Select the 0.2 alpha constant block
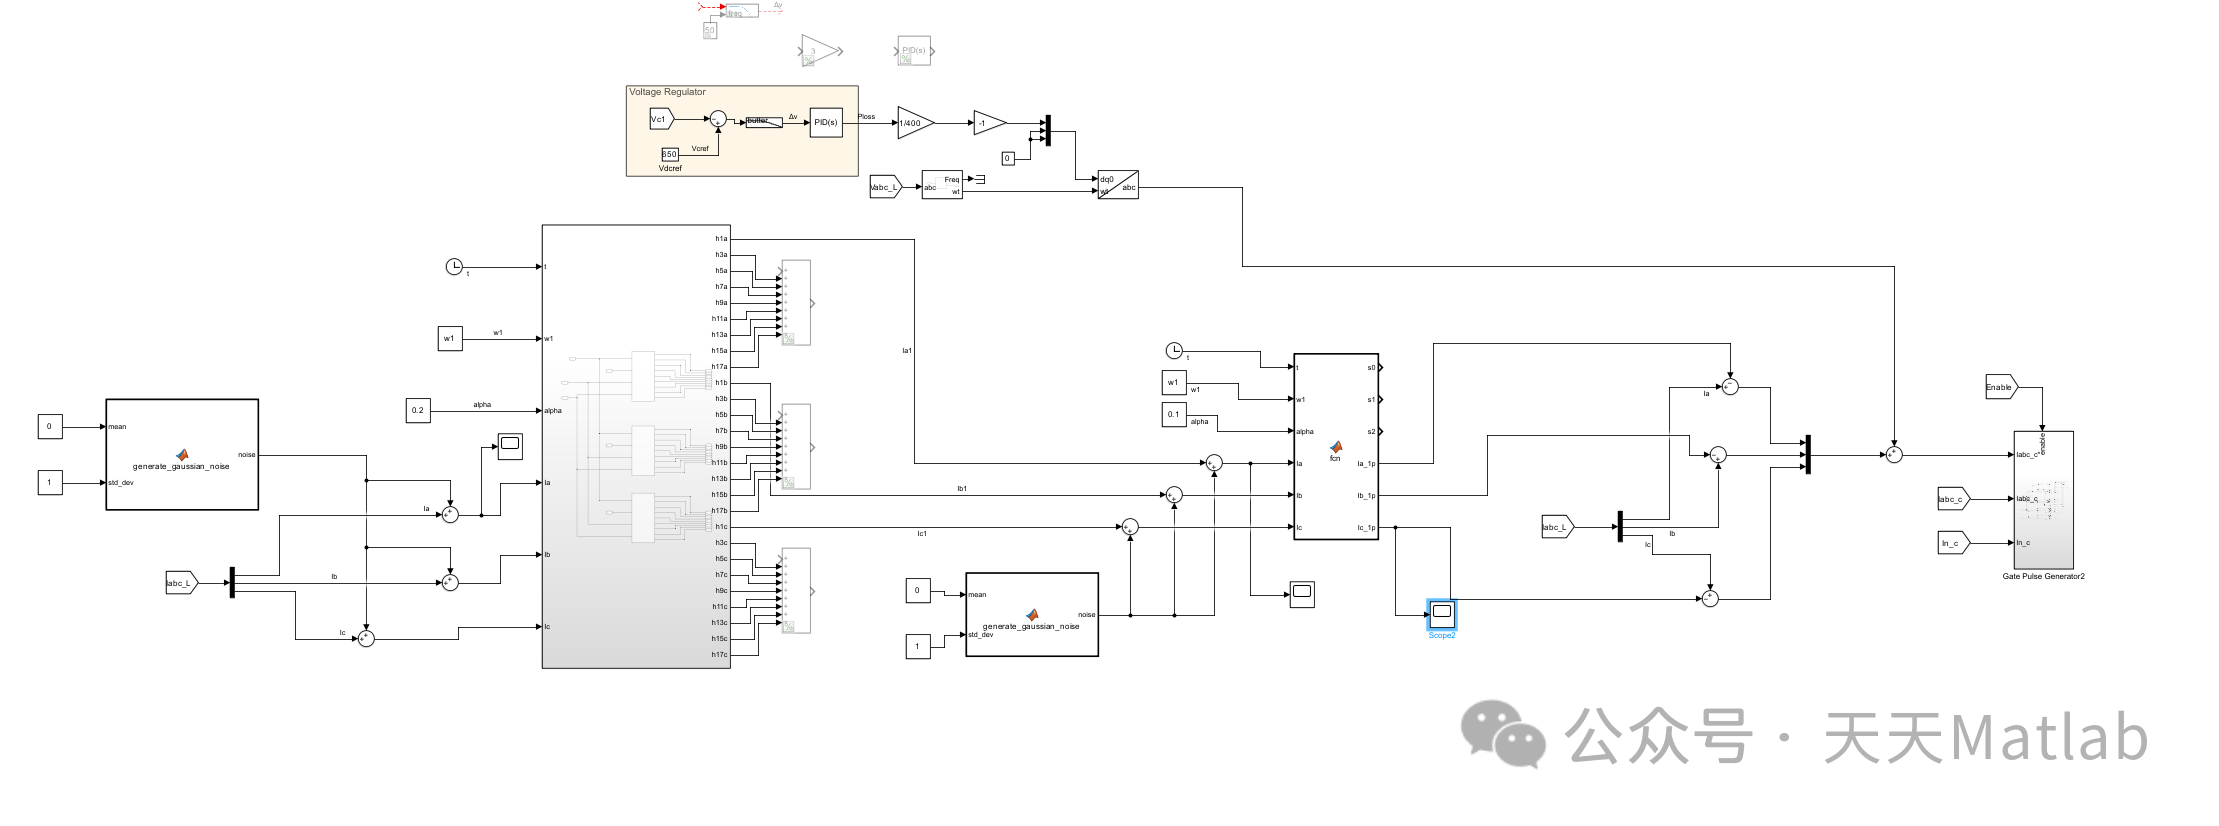 click(418, 410)
